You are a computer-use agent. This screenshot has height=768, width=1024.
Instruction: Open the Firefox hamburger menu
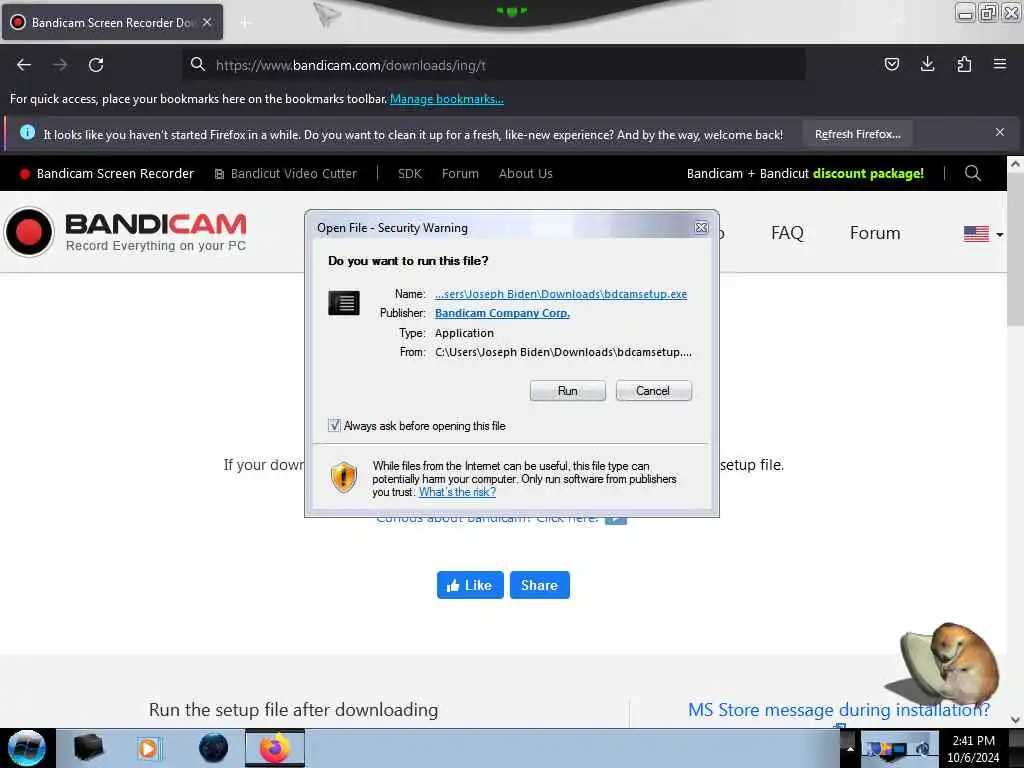click(x=1000, y=64)
